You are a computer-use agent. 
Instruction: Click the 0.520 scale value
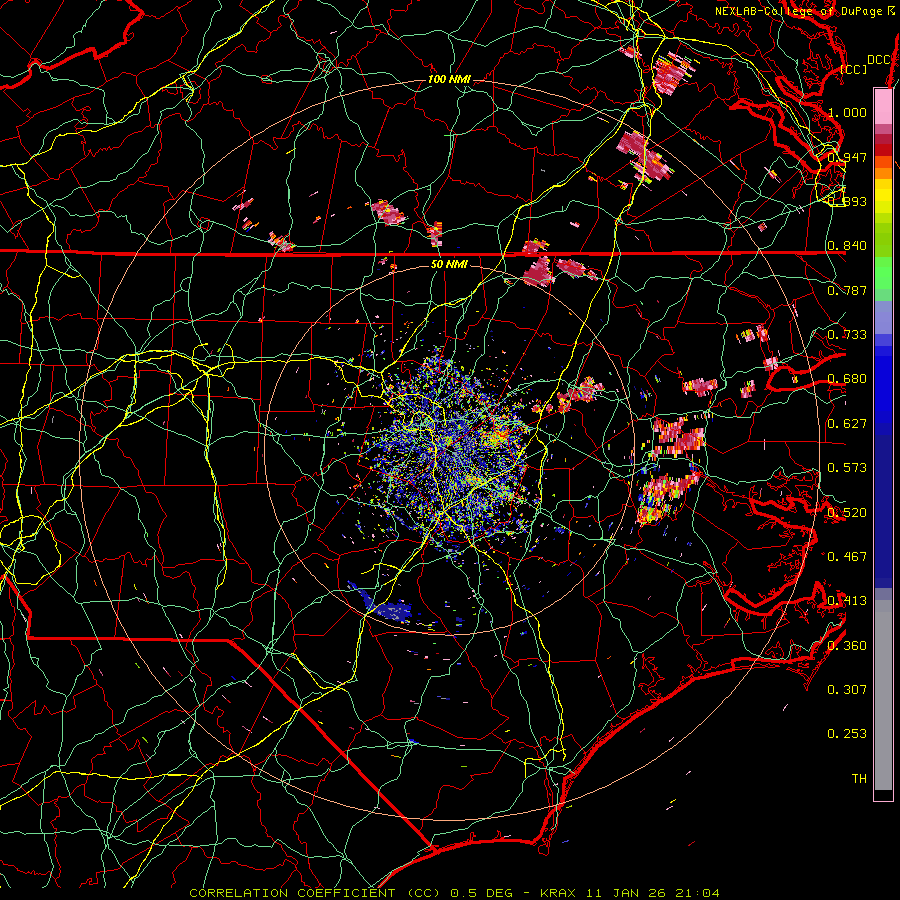(847, 513)
